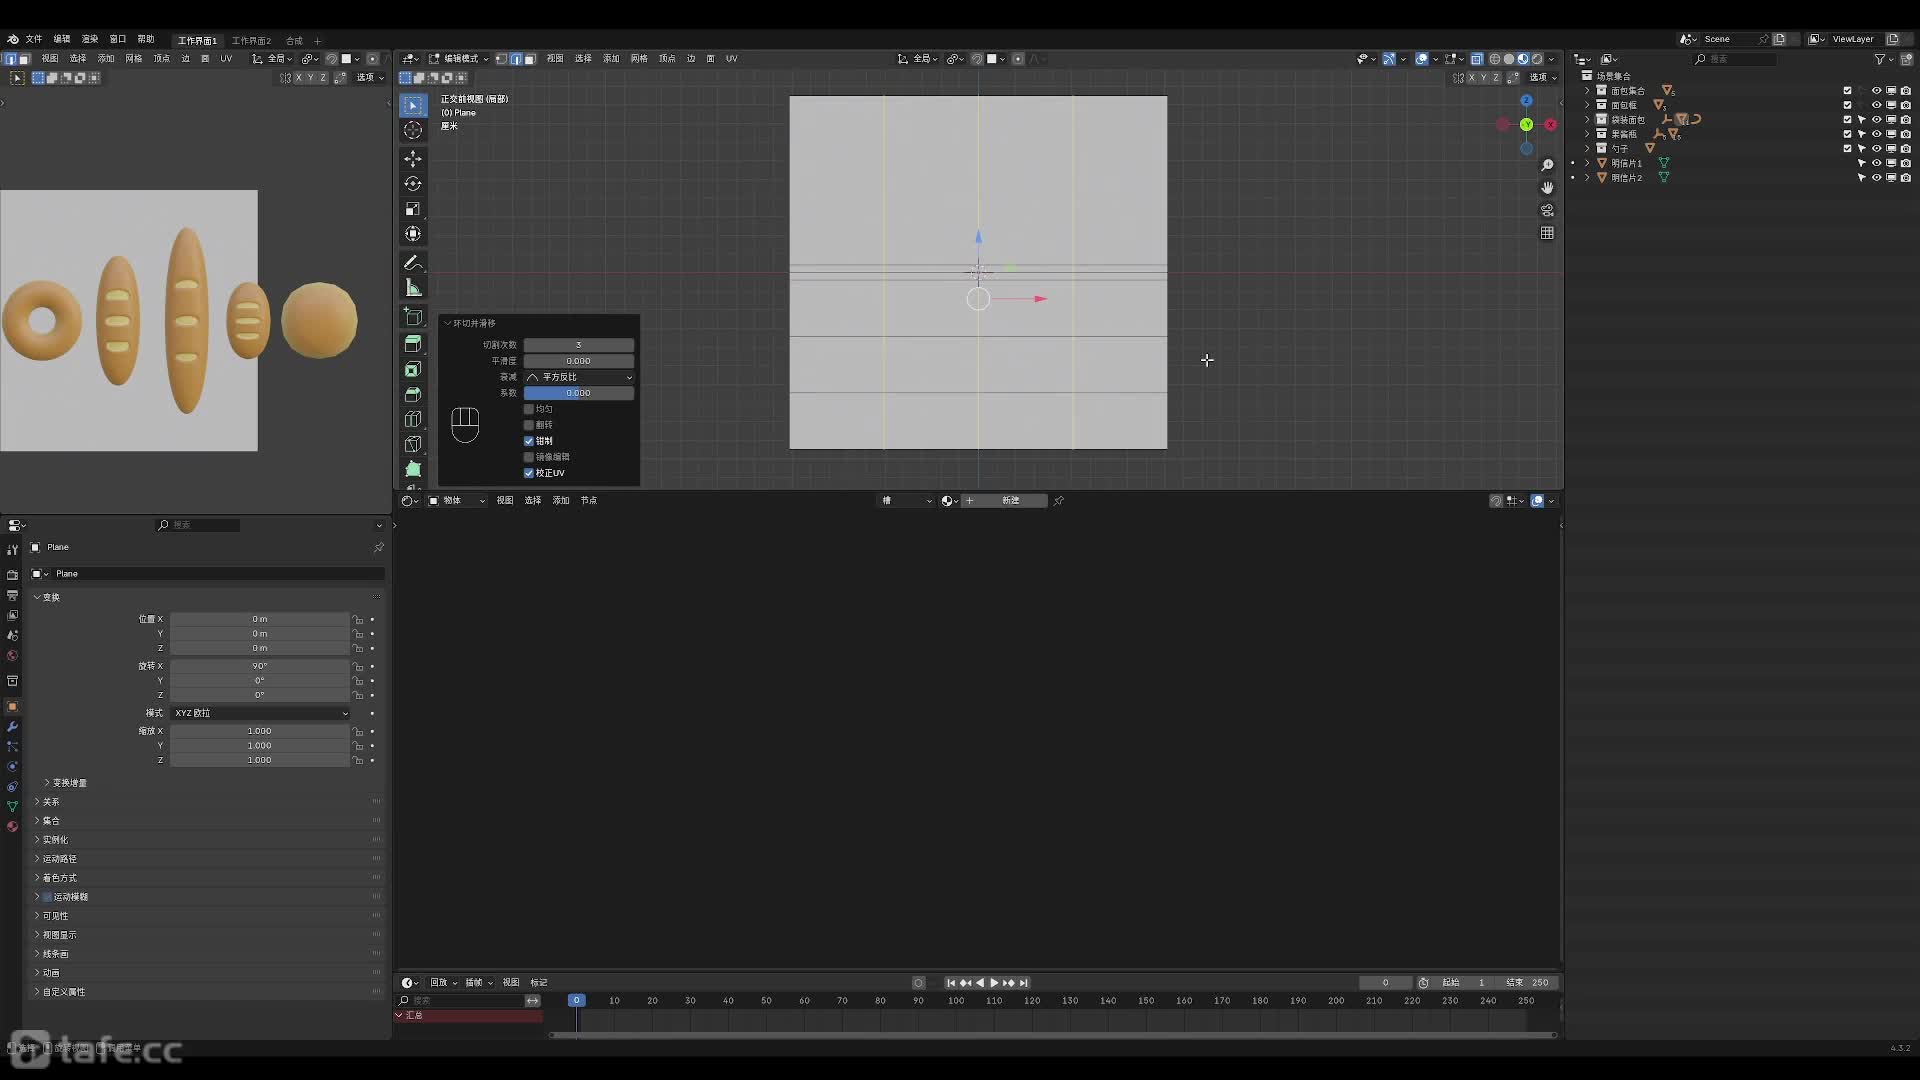1920x1080 pixels.
Task: Click the hand pan view icon
Action: tap(1547, 187)
